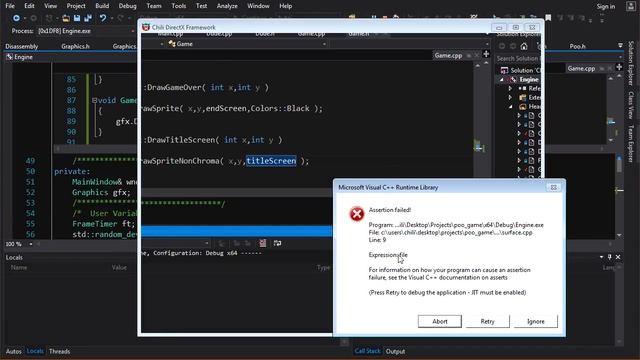Collapse the Engine project node

pos(502,80)
